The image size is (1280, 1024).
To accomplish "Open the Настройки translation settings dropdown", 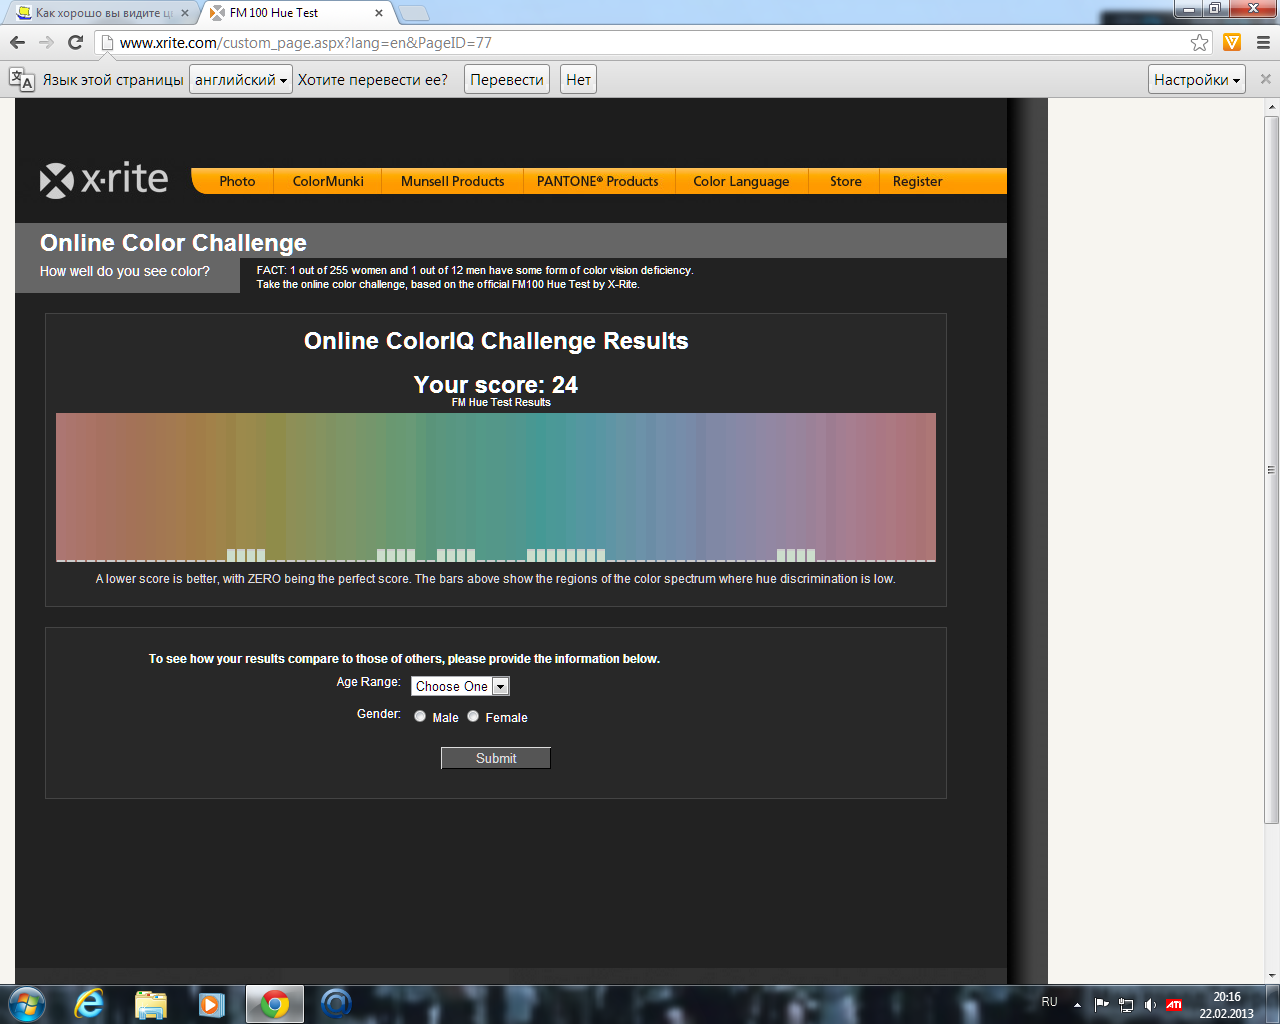I will (1196, 80).
